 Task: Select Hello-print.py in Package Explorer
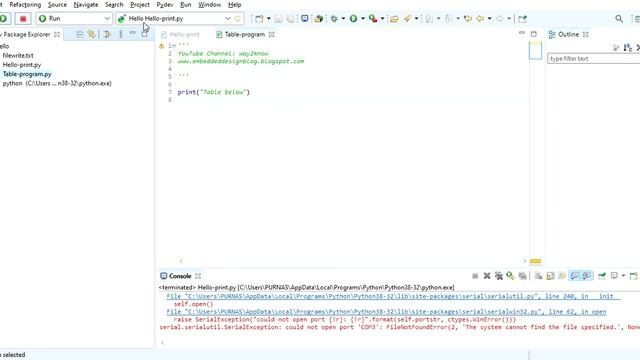point(22,64)
